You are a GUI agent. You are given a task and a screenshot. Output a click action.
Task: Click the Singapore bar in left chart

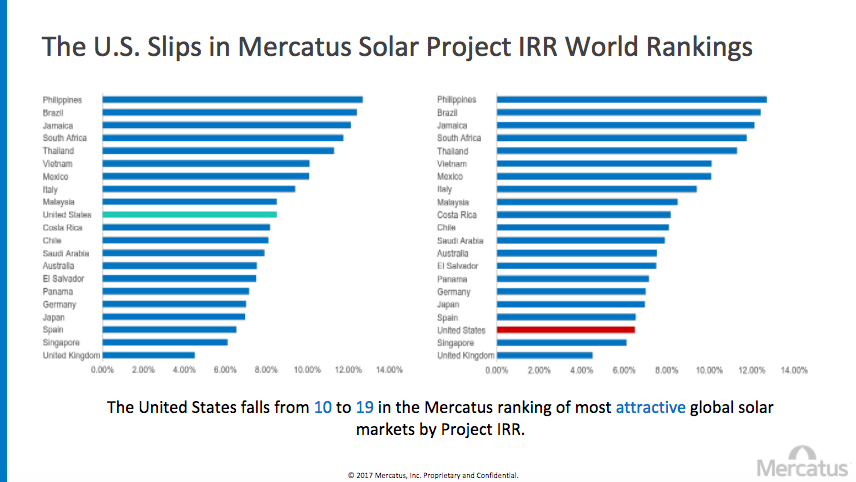(x=164, y=342)
